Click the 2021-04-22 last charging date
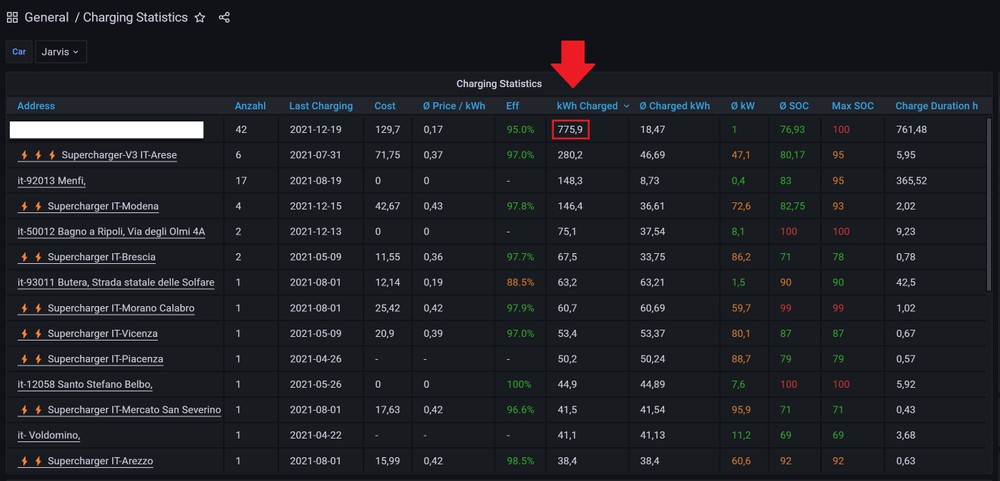 point(316,436)
